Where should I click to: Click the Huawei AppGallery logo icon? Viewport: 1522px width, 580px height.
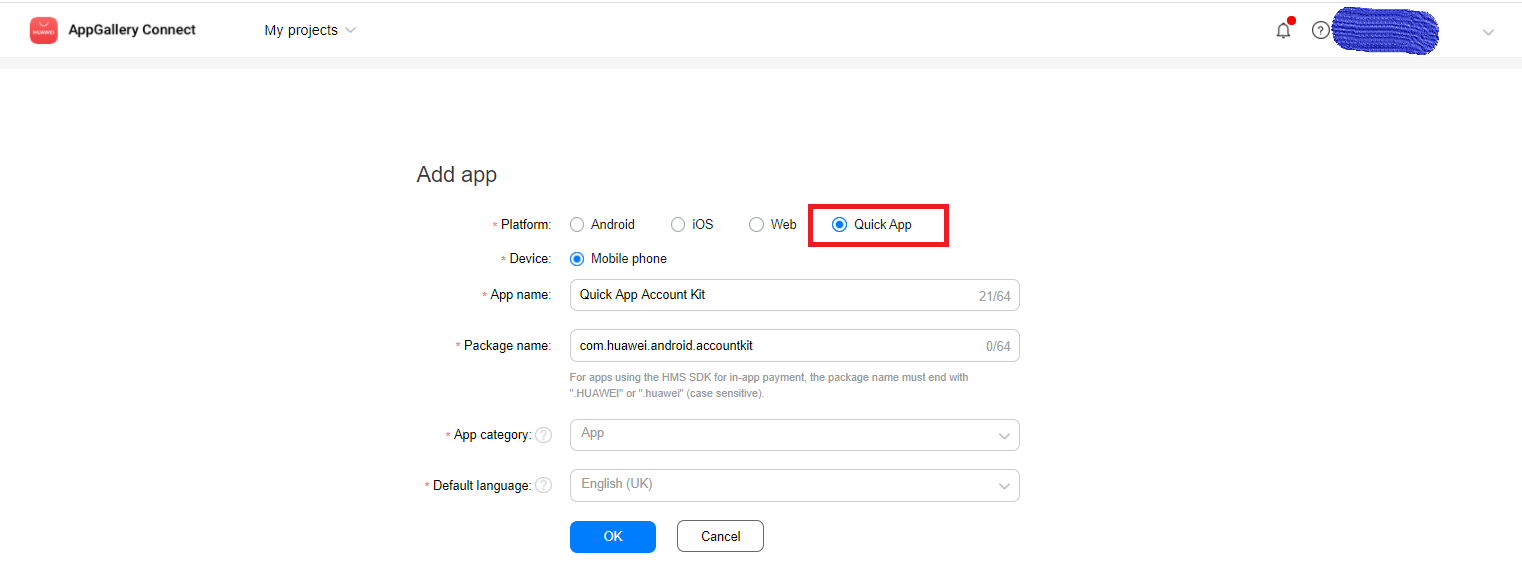pyautogui.click(x=44, y=31)
